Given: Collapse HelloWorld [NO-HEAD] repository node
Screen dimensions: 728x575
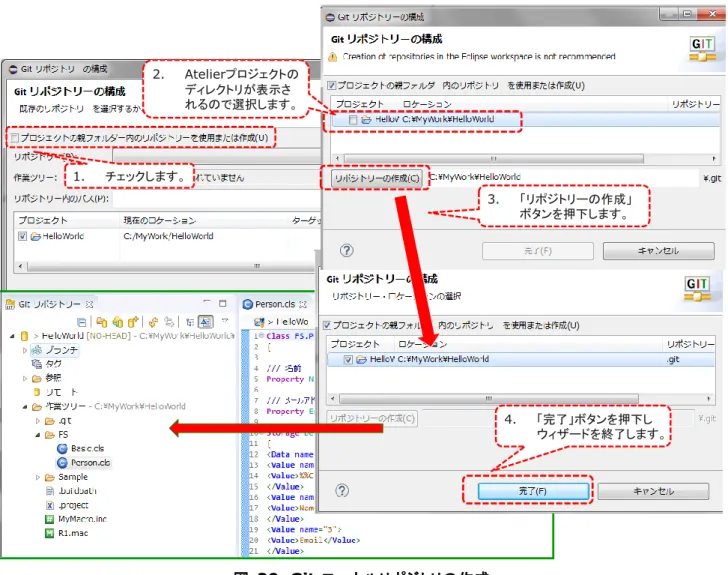Looking at the screenshot, I should [x=13, y=336].
